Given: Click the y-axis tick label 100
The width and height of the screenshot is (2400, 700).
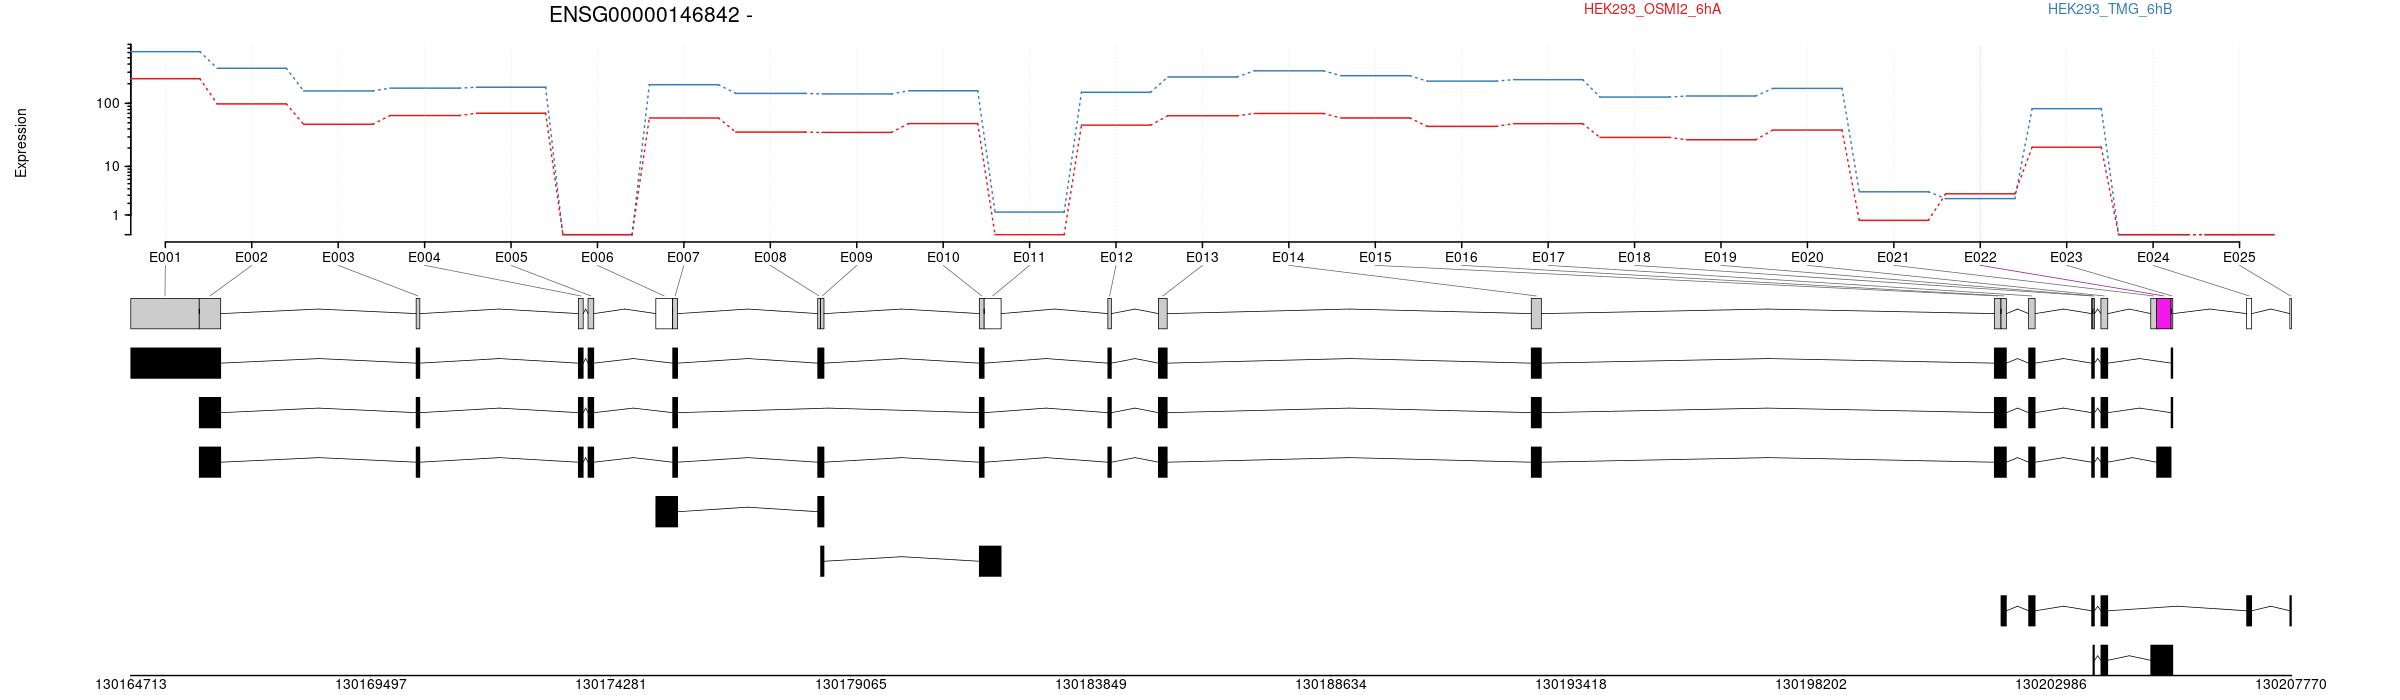Looking at the screenshot, I should coord(108,103).
